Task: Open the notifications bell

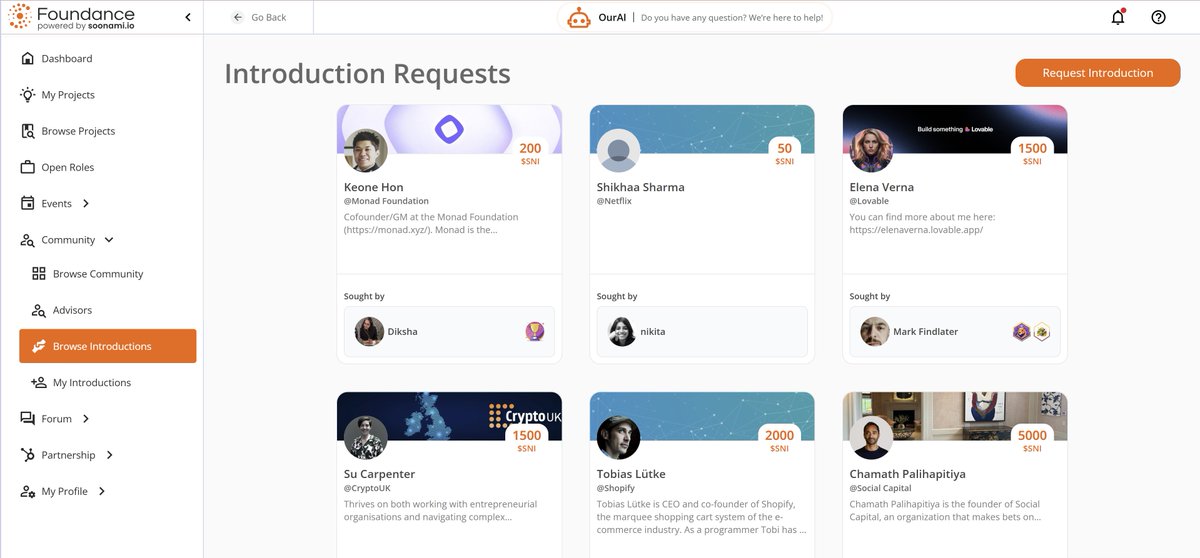Action: pyautogui.click(x=1118, y=17)
